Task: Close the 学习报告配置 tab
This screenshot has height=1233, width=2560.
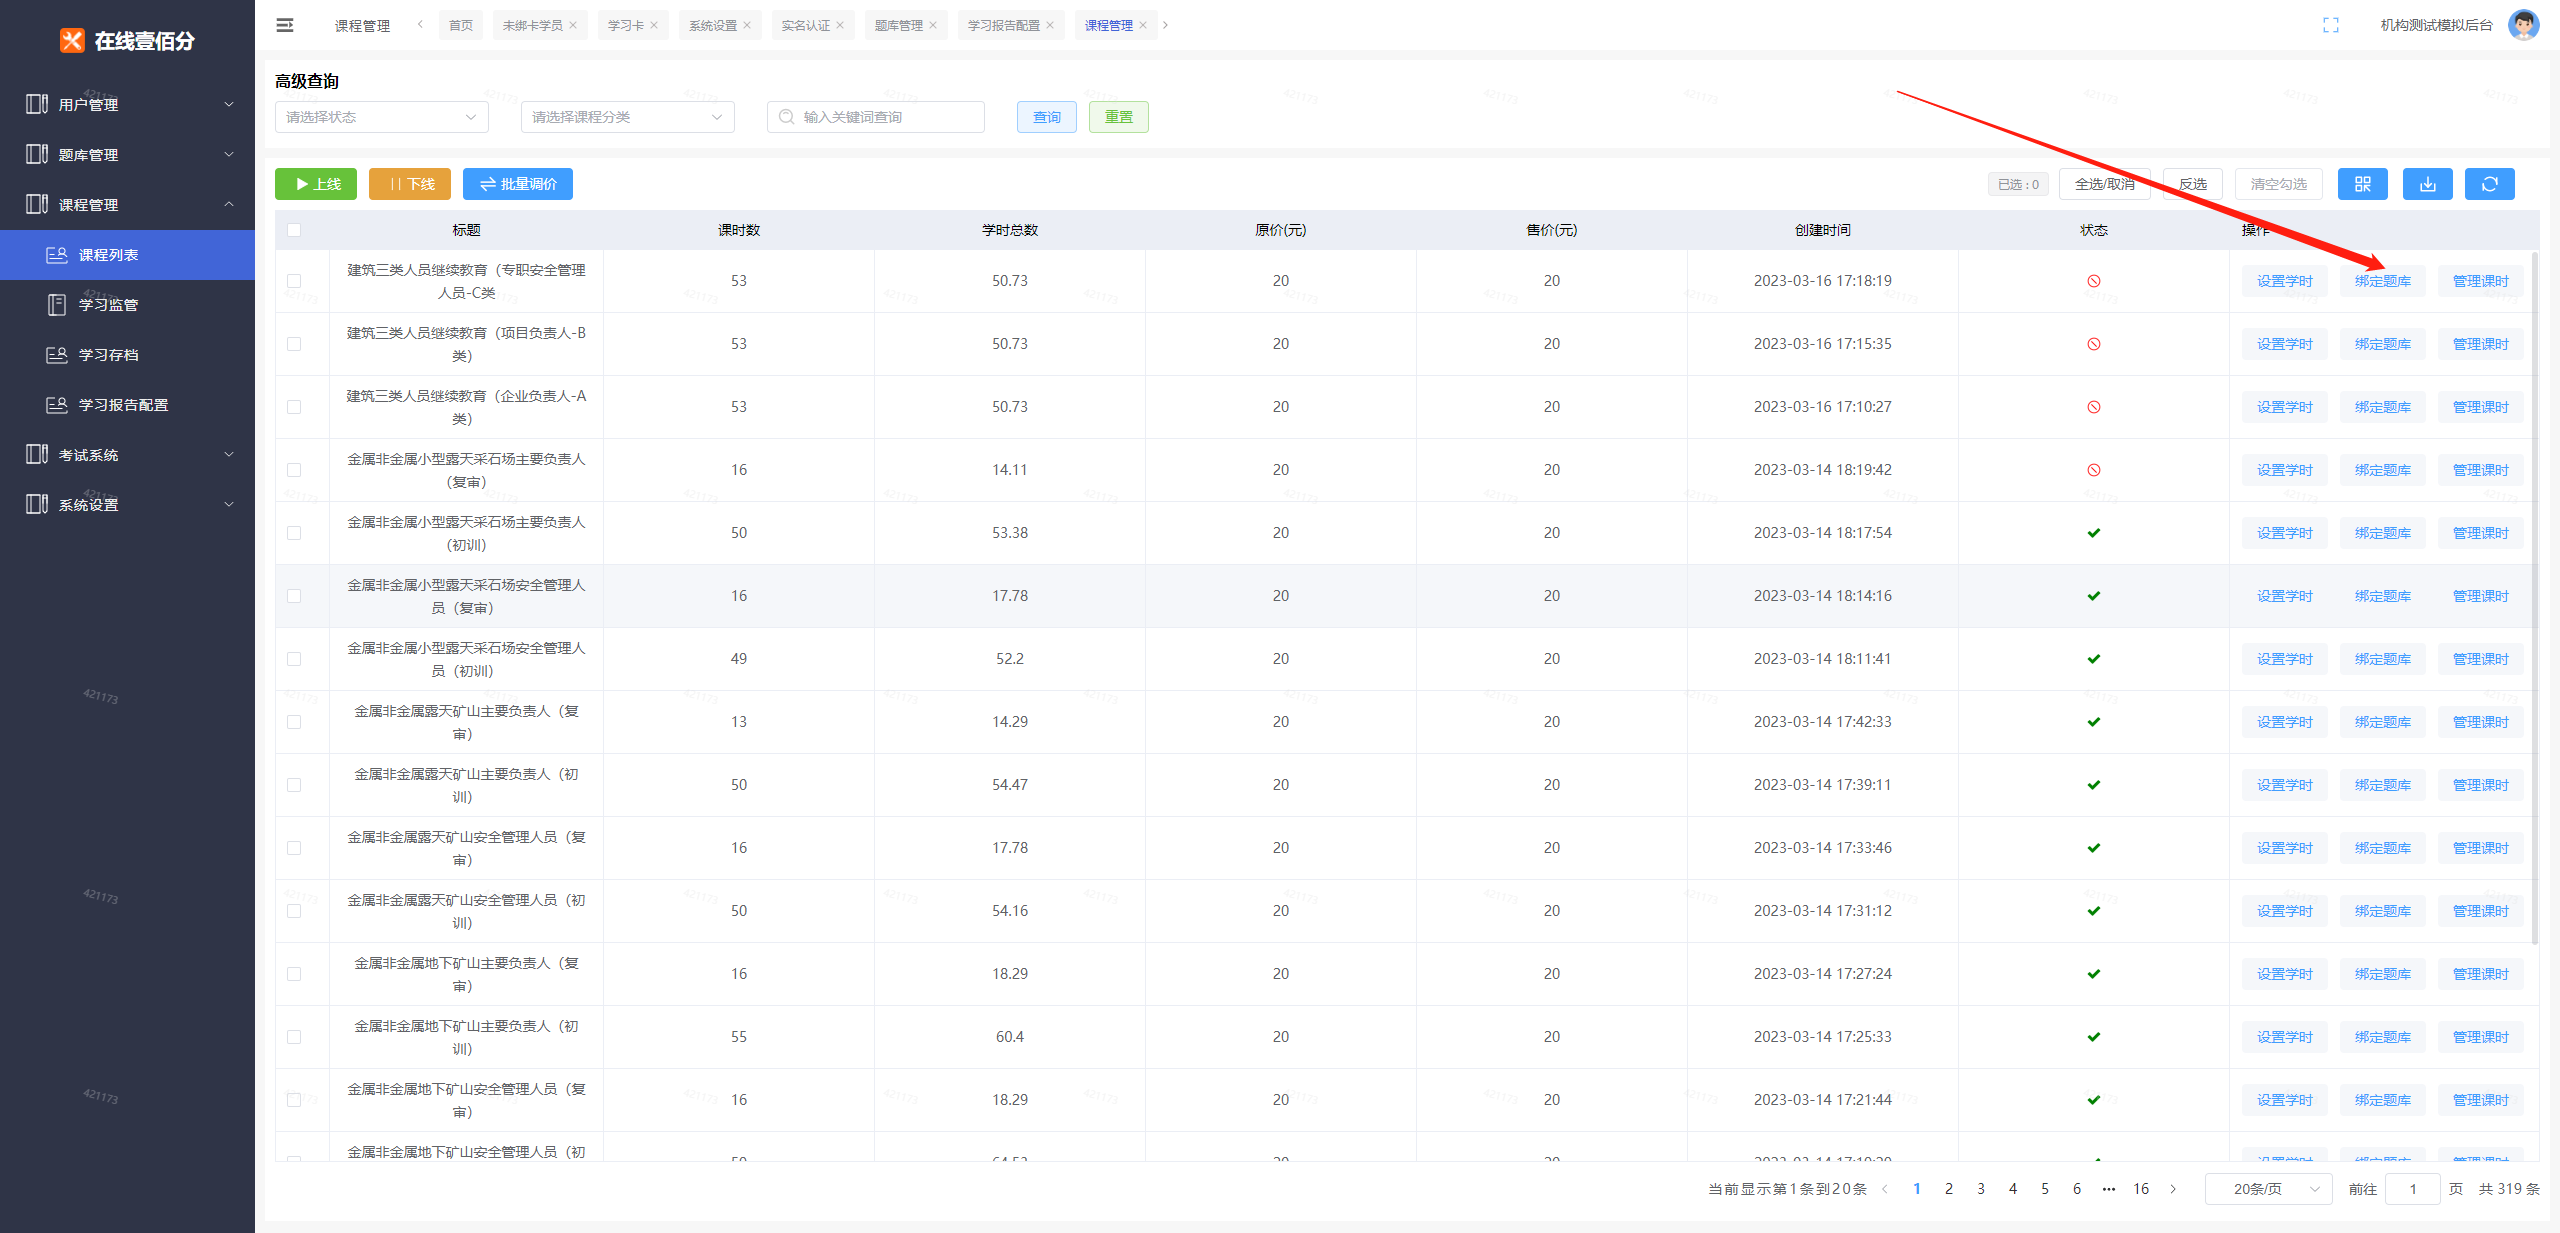Action: pyautogui.click(x=1050, y=25)
